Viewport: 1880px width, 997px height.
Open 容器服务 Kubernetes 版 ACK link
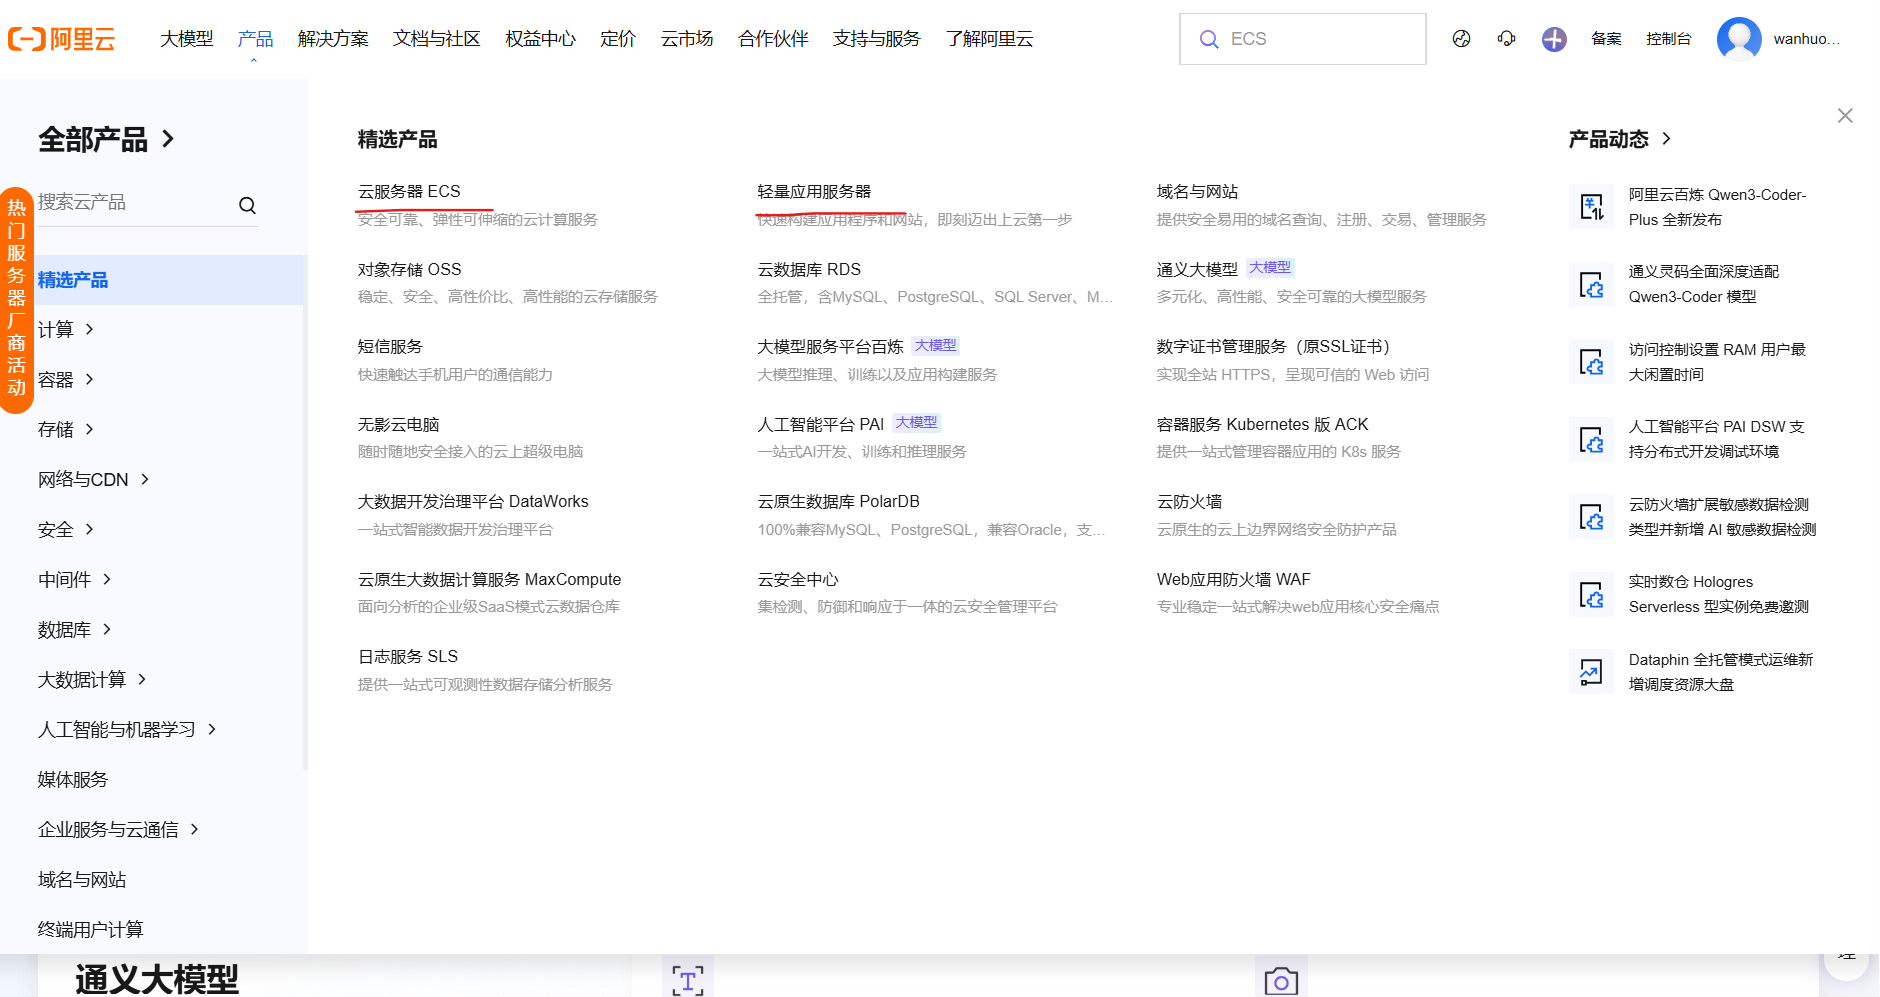click(1262, 424)
